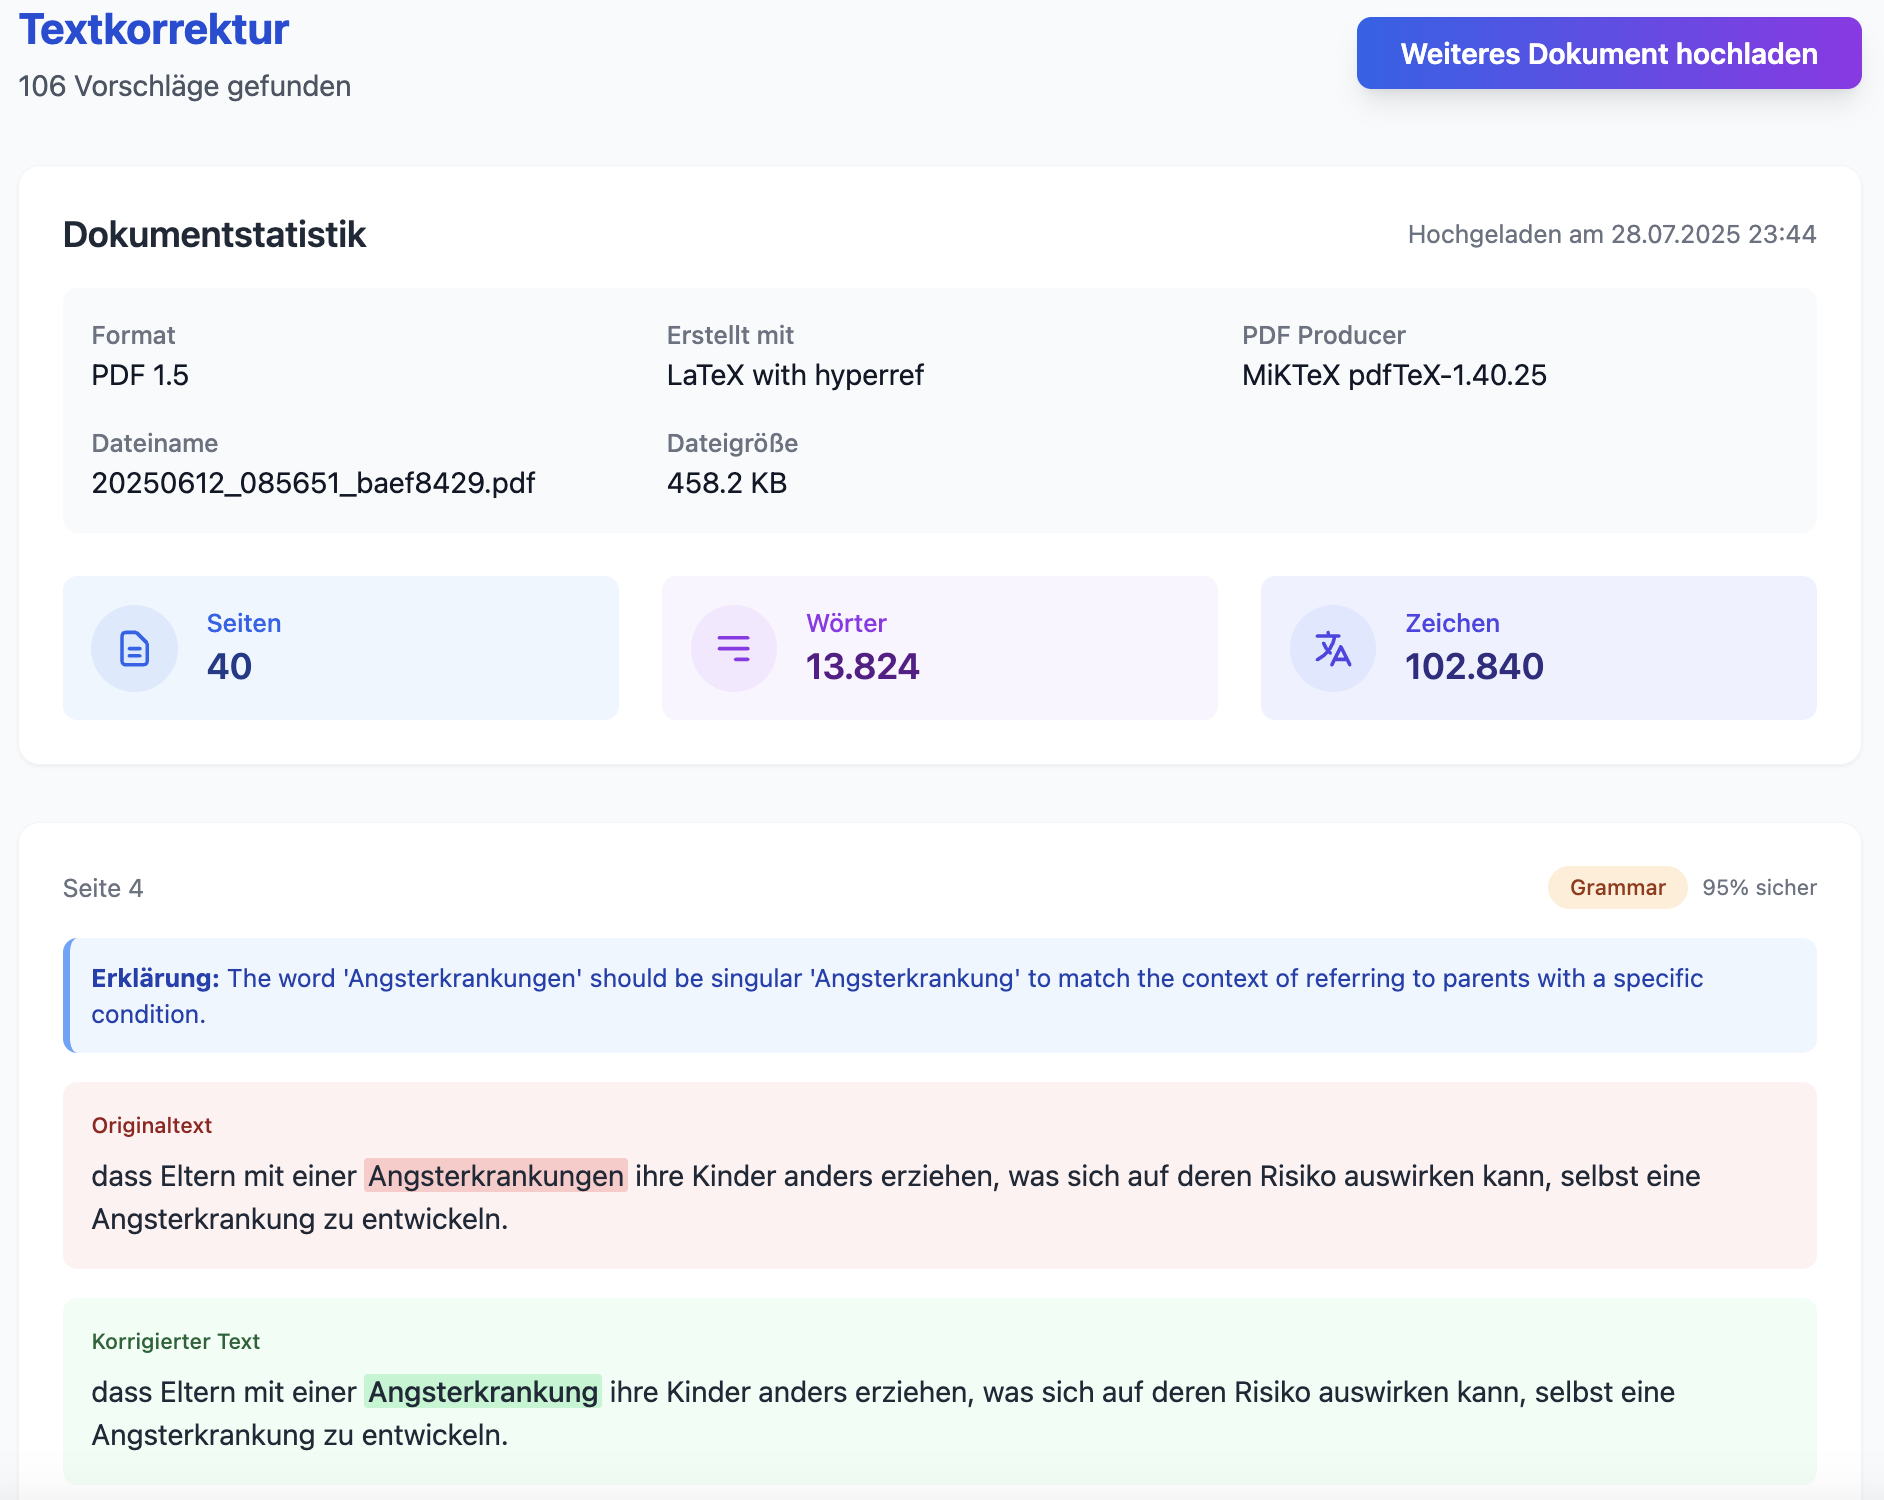Click the Grammar category badge
The width and height of the screenshot is (1884, 1500).
pyautogui.click(x=1617, y=887)
